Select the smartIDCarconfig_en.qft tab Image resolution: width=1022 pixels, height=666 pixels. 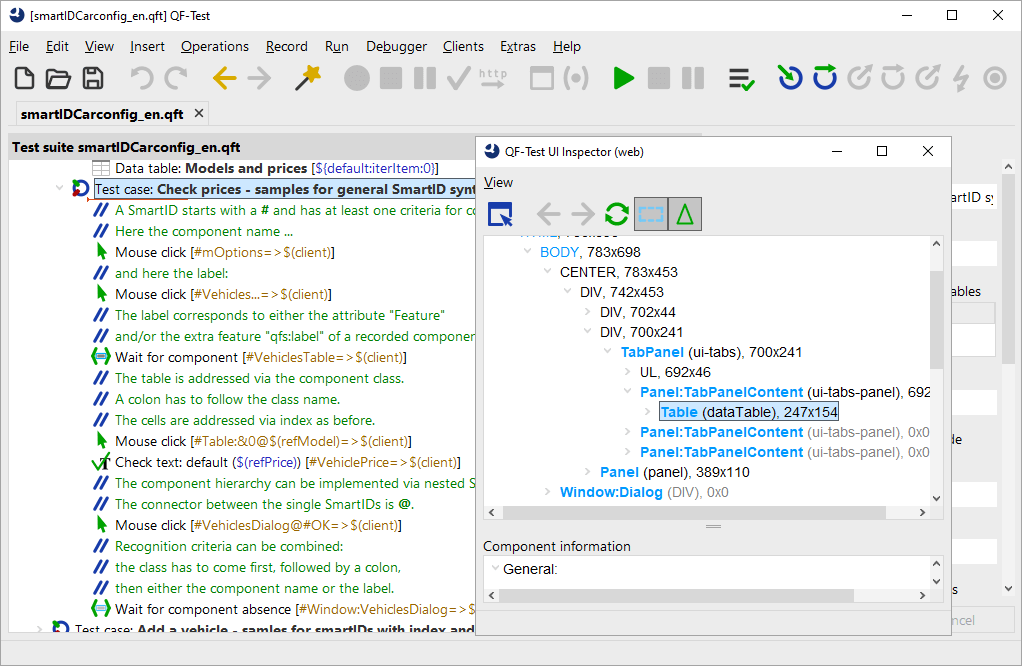pos(102,114)
